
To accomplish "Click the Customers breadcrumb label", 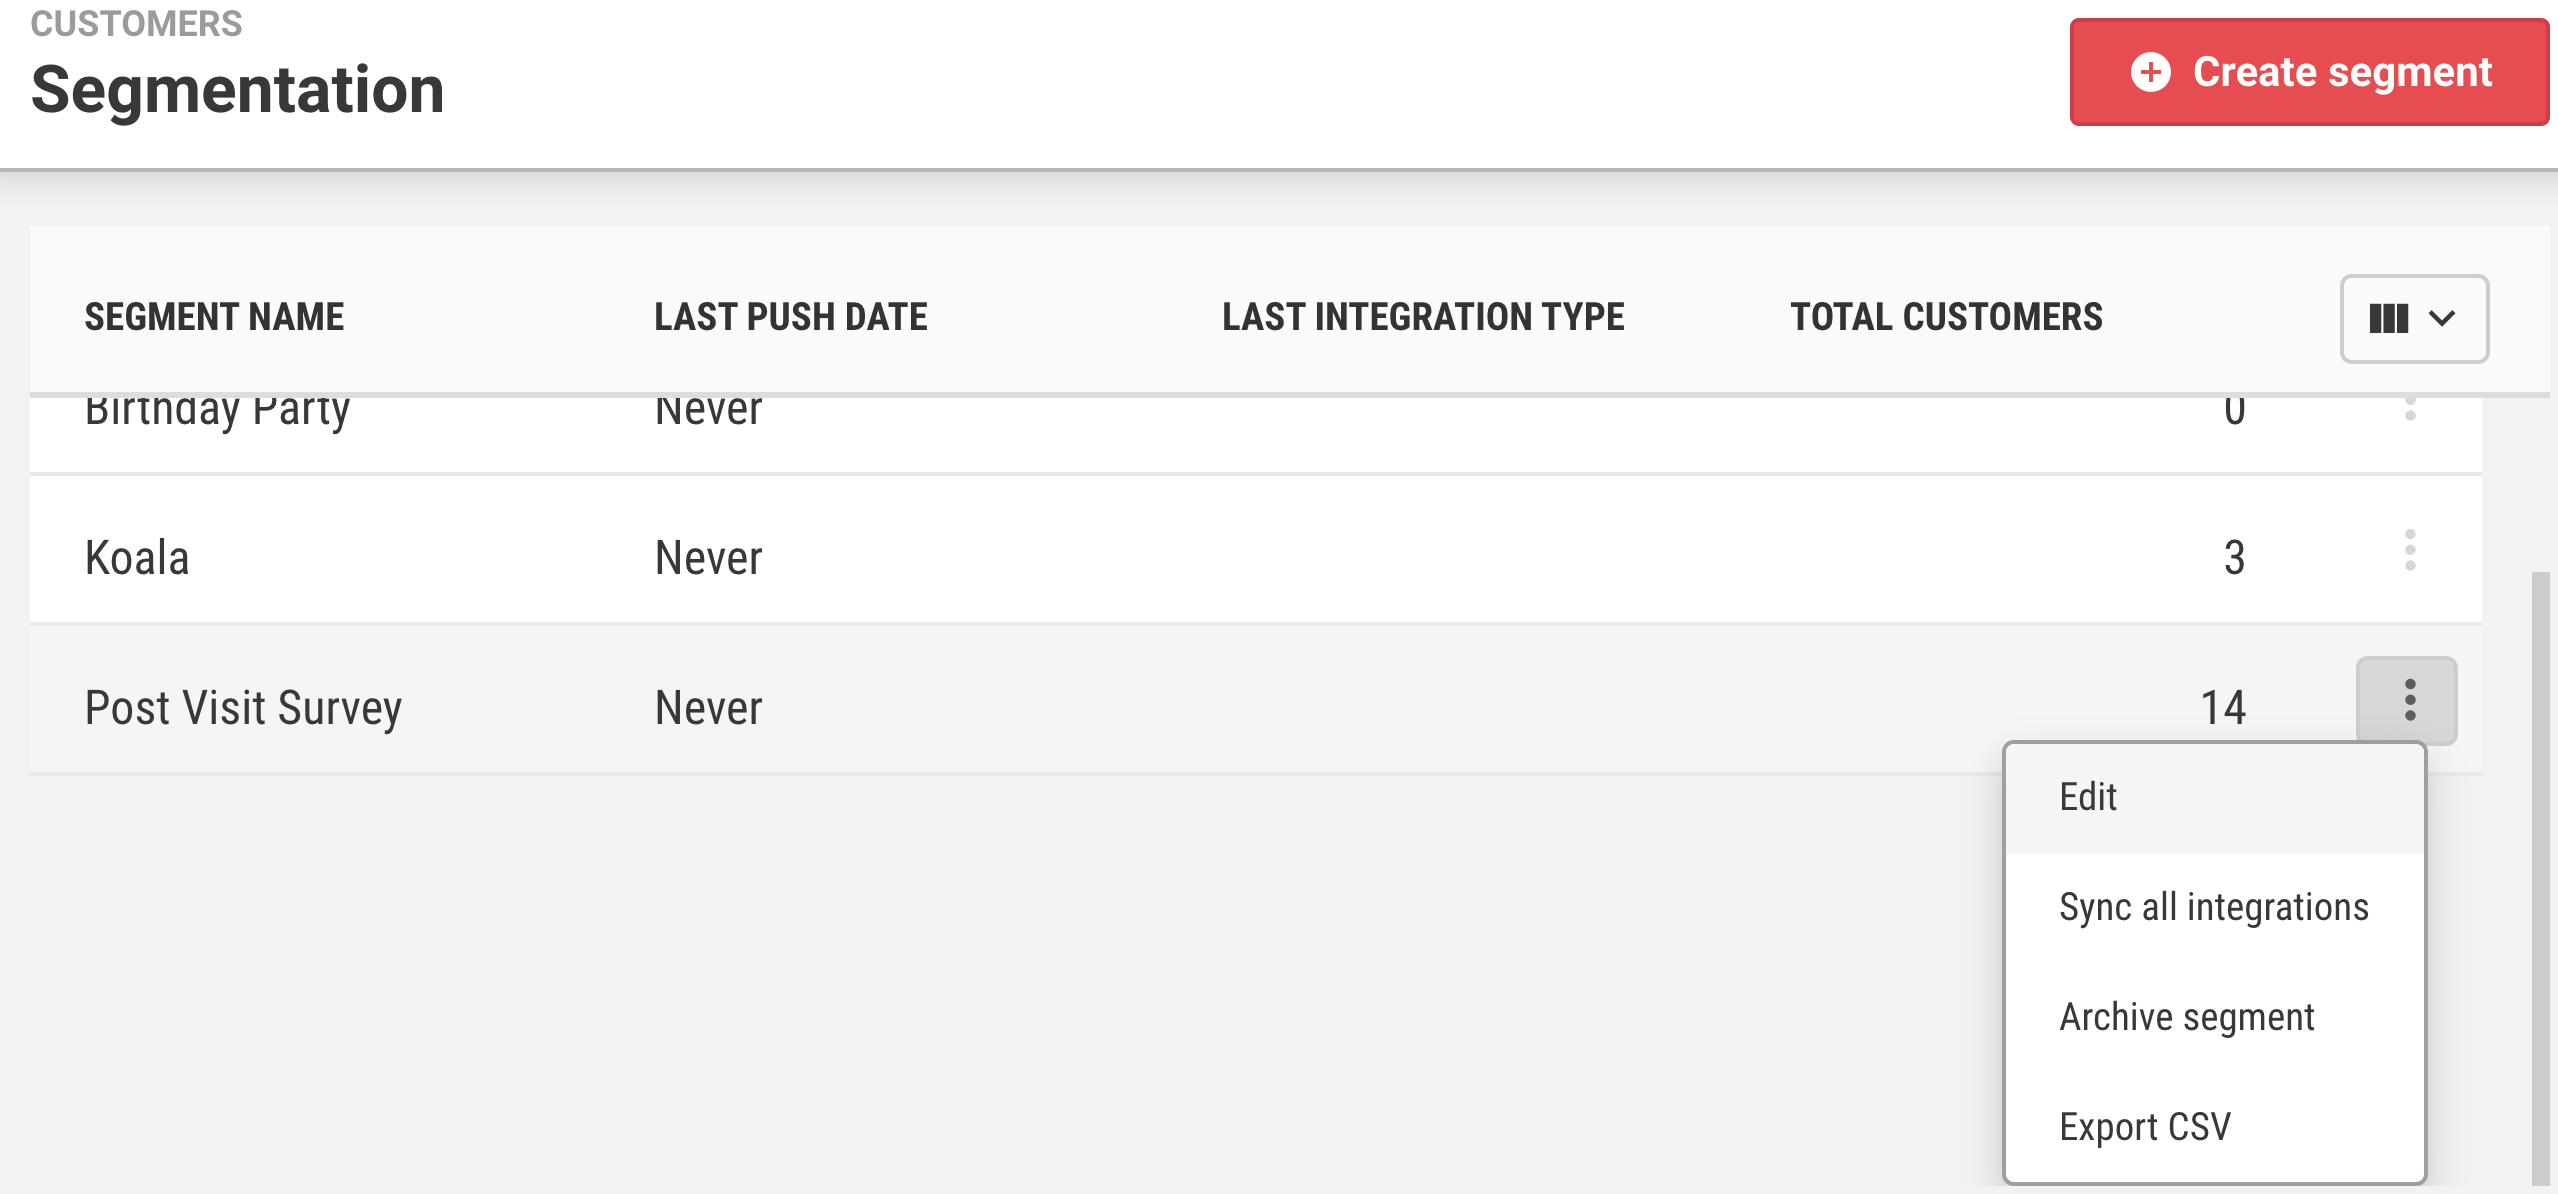I will click(x=136, y=24).
